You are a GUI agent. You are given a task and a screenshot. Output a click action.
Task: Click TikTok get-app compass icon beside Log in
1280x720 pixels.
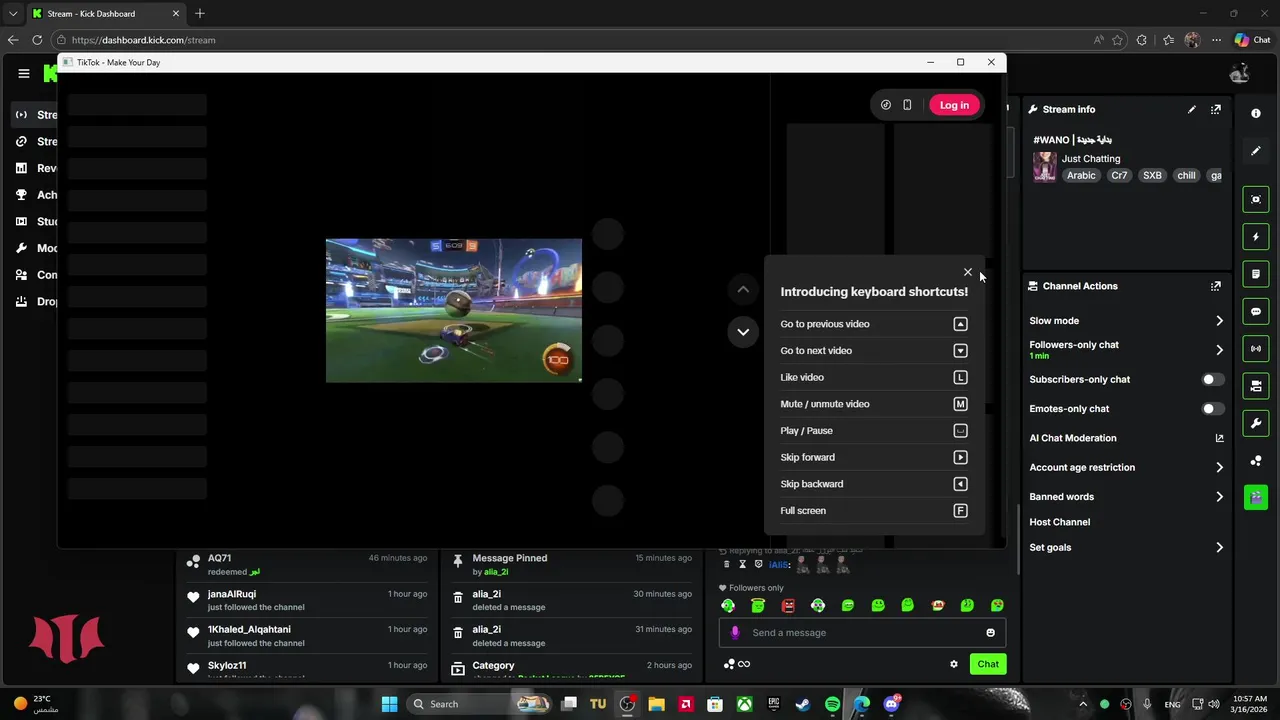tap(886, 105)
